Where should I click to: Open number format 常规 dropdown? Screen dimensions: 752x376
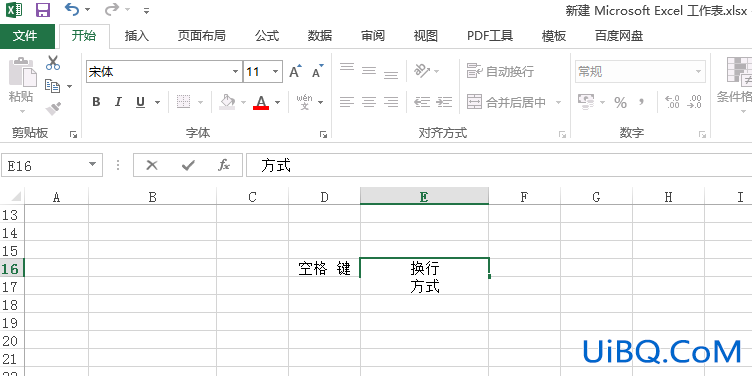tap(698, 72)
